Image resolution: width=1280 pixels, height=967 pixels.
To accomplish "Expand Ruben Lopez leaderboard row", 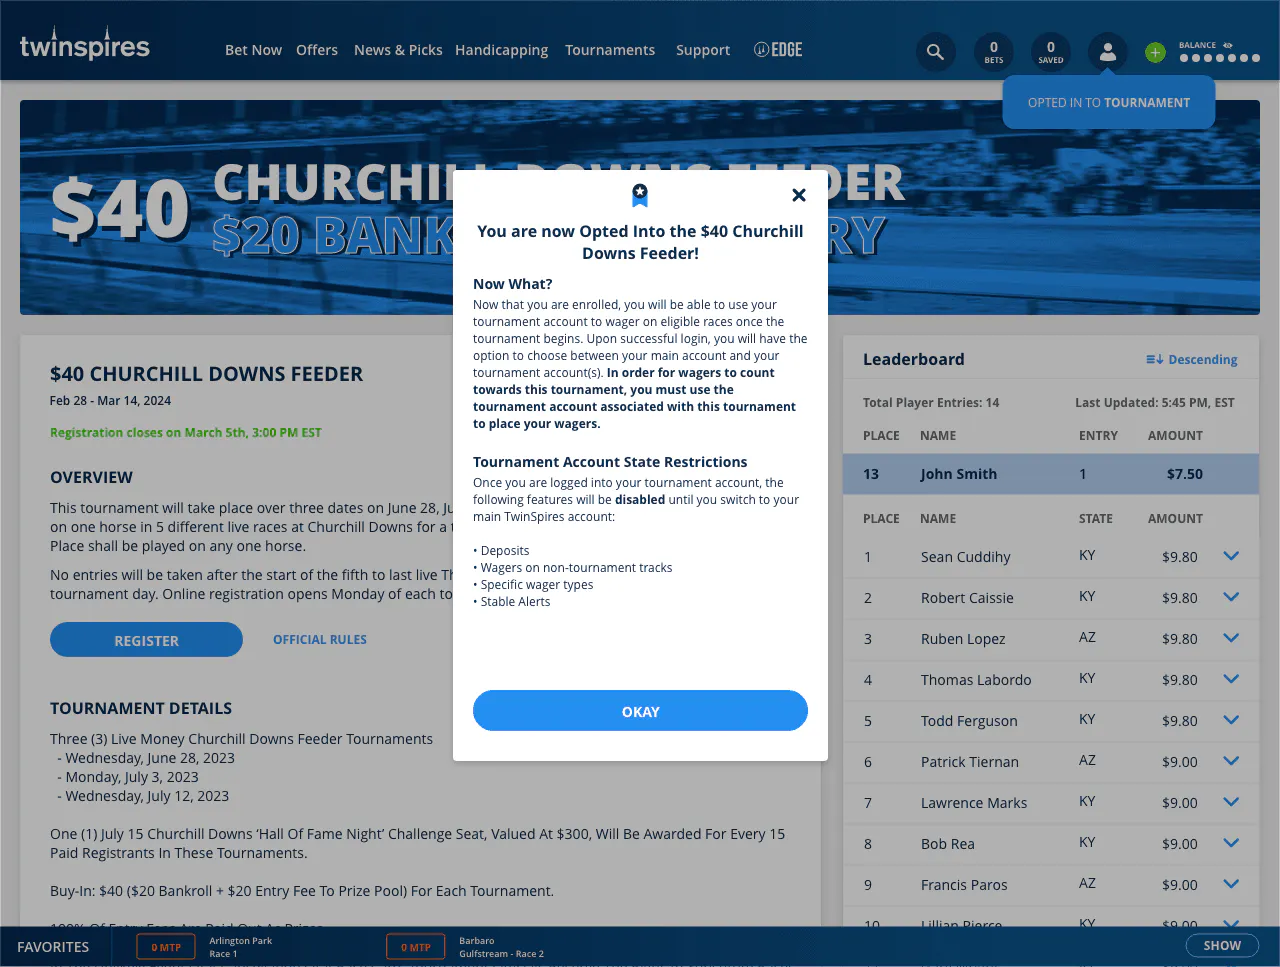I will 1231,638.
